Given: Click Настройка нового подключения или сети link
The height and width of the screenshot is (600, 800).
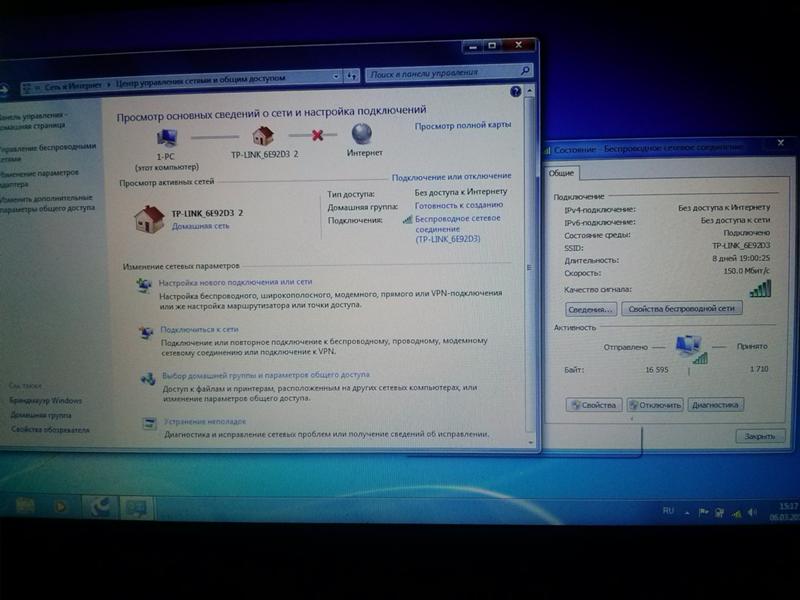Looking at the screenshot, I should click(x=235, y=282).
